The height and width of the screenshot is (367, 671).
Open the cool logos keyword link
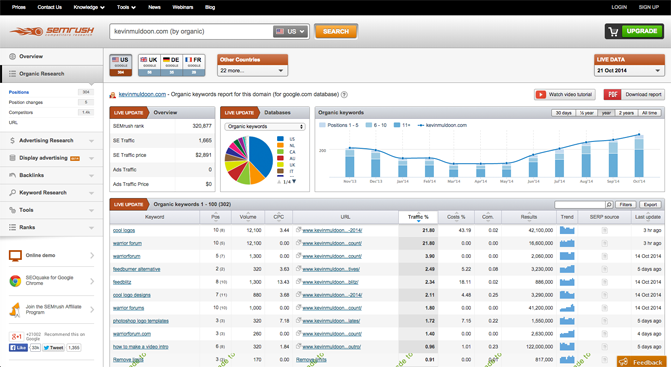124,231
